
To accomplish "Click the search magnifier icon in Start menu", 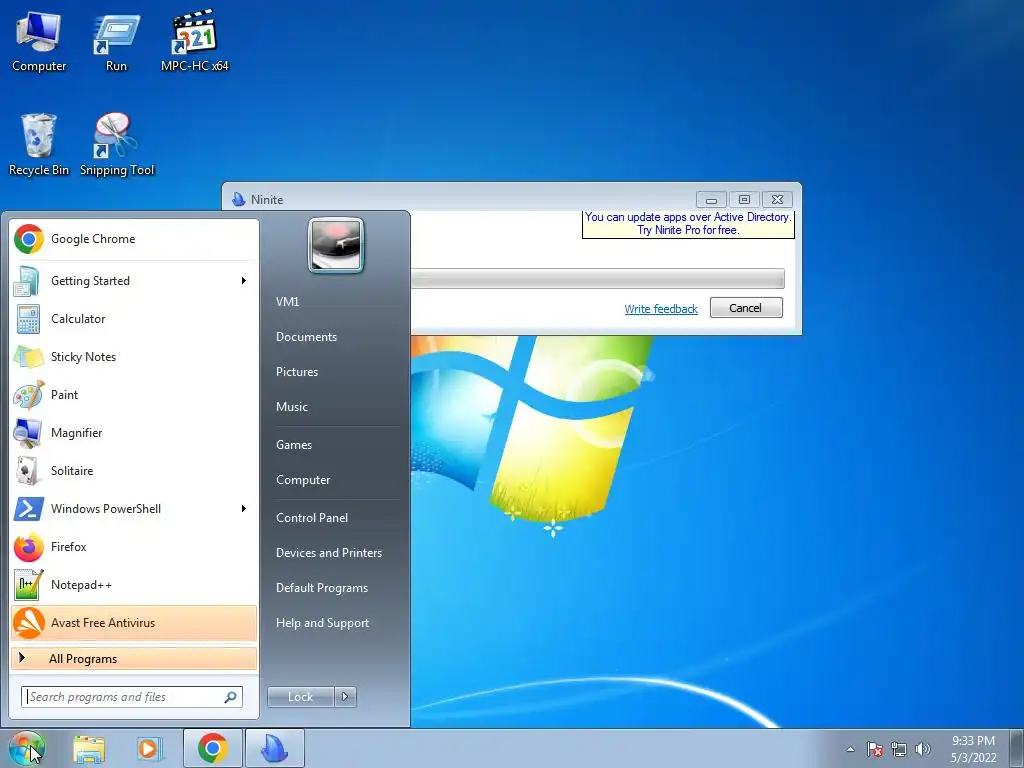I will click(x=231, y=697).
